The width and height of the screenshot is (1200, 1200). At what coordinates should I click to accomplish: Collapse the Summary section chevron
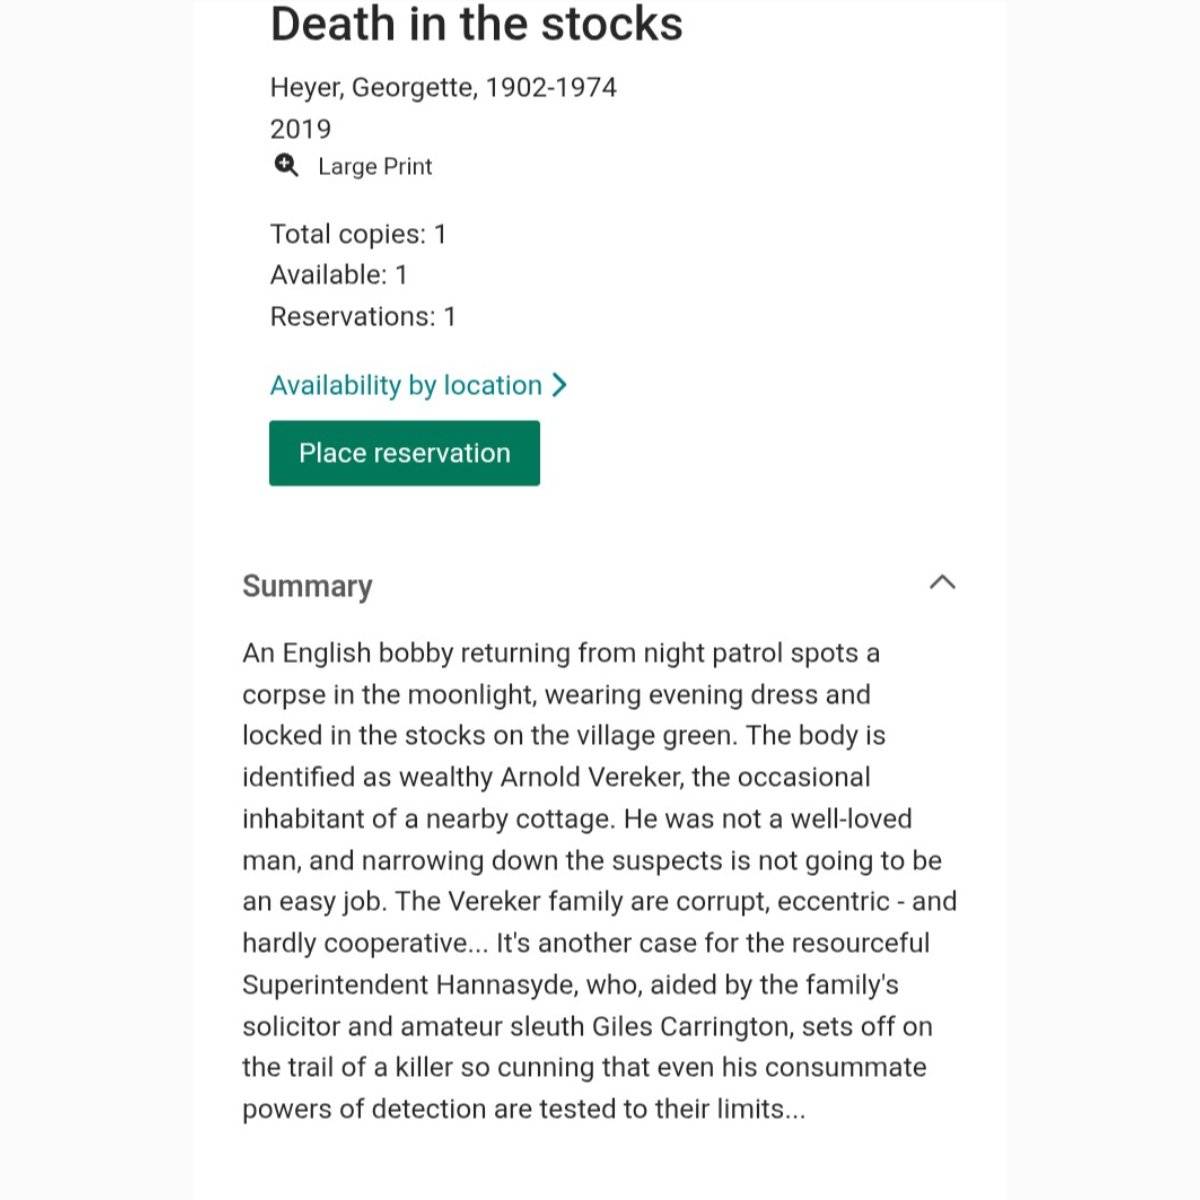(942, 582)
